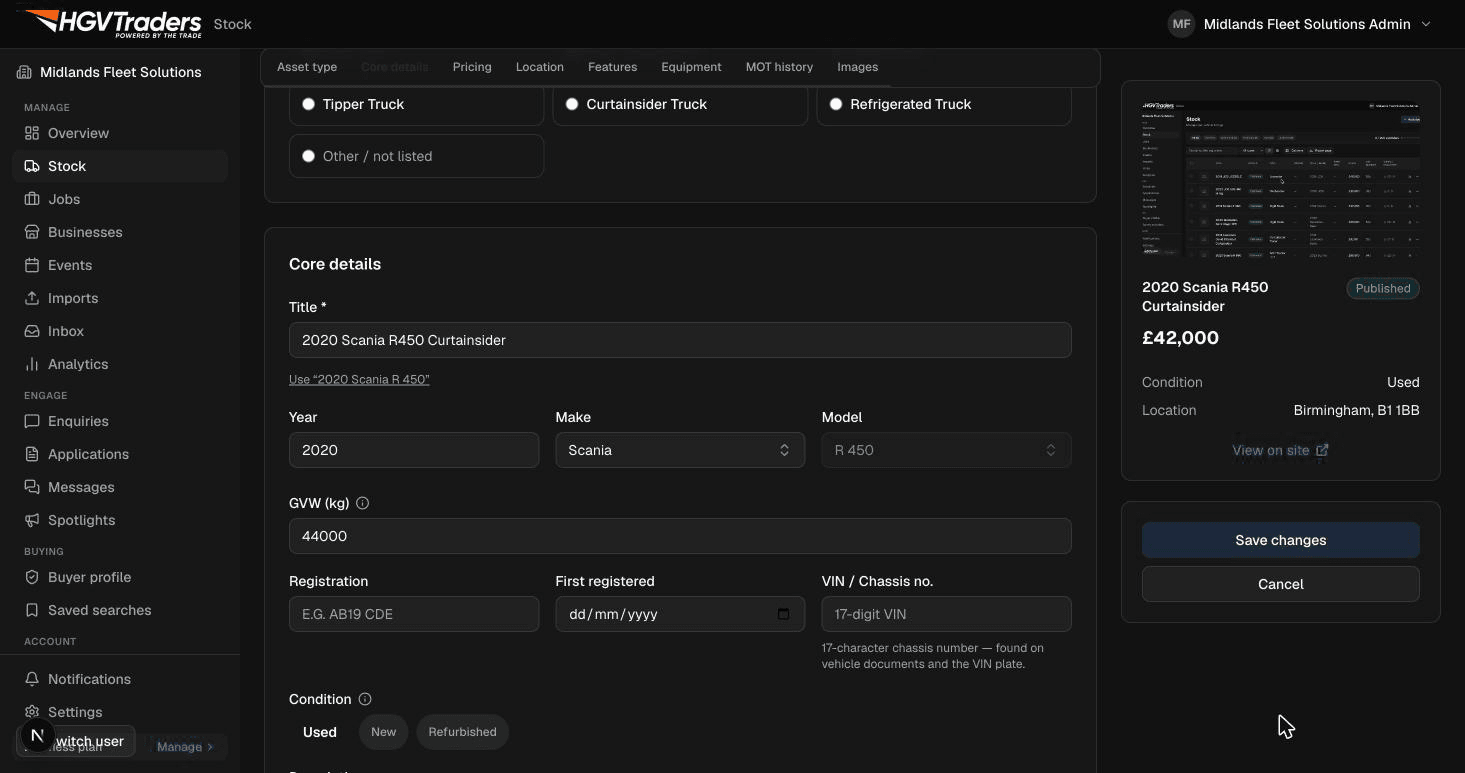The height and width of the screenshot is (773, 1465).
Task: Set condition to Refurbished
Action: click(x=462, y=732)
